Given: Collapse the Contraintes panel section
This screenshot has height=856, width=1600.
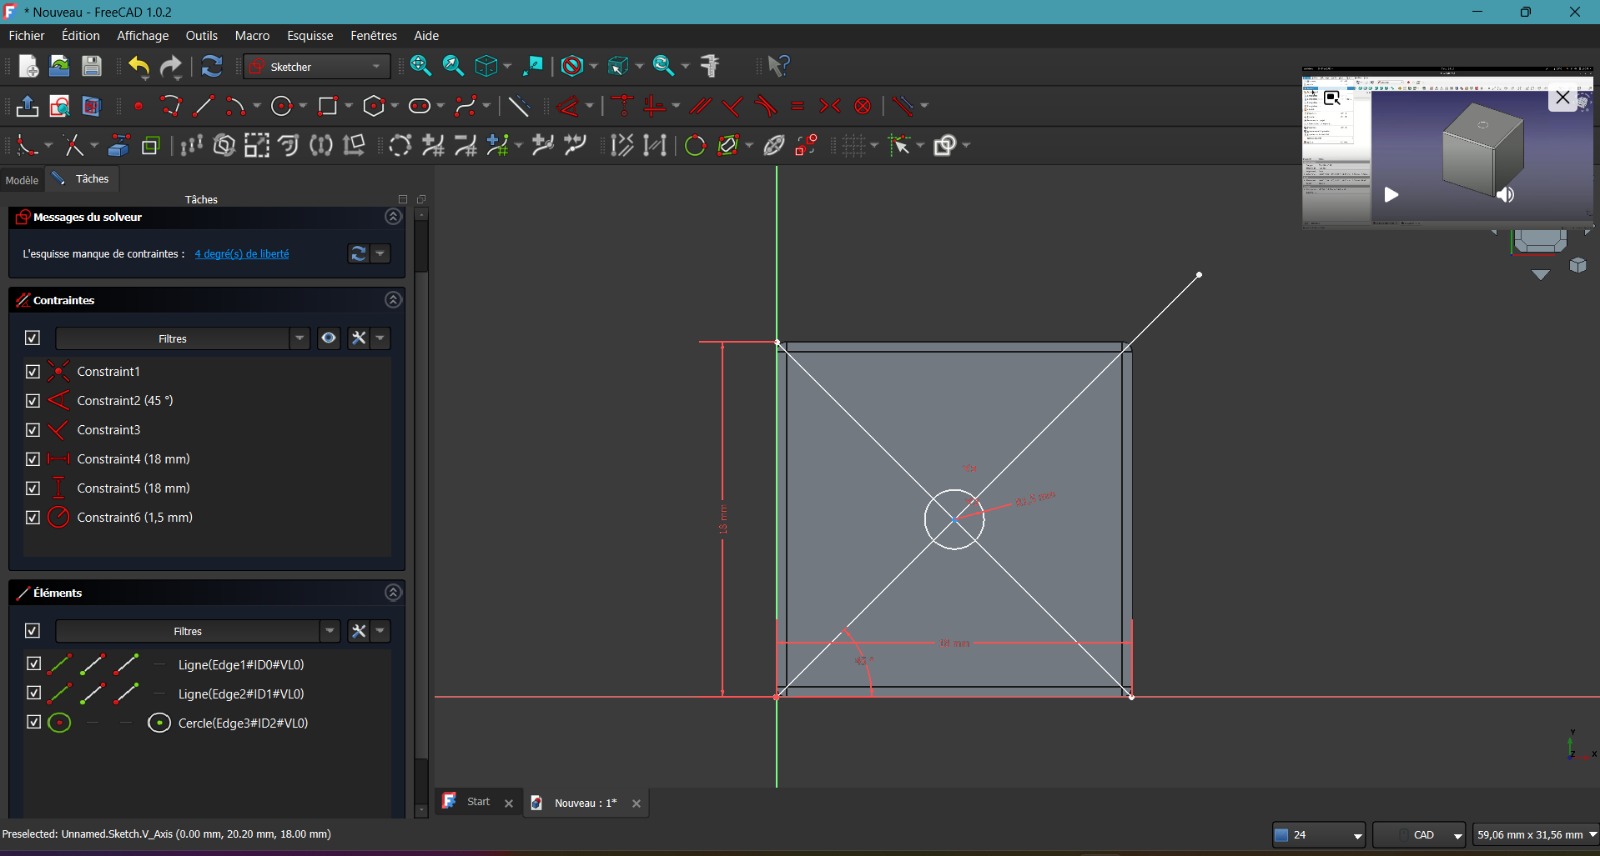Looking at the screenshot, I should [393, 300].
